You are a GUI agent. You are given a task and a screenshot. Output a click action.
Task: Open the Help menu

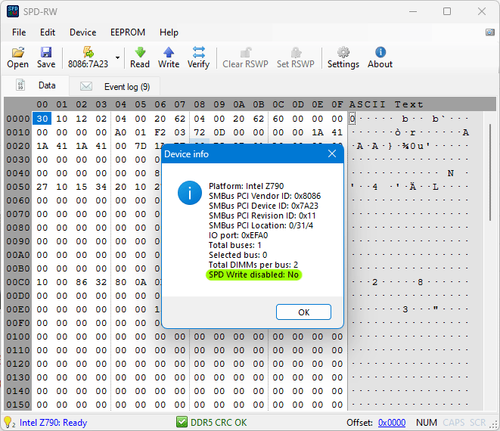pyautogui.click(x=169, y=32)
